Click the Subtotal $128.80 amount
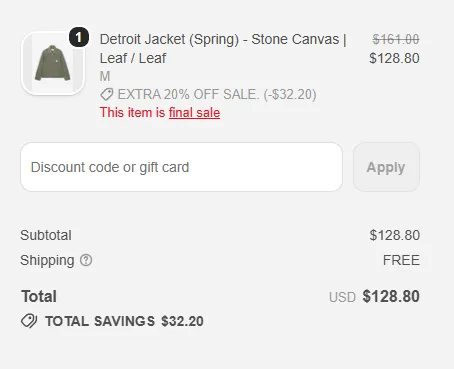Viewport: 454px width, 369px height. pos(395,235)
